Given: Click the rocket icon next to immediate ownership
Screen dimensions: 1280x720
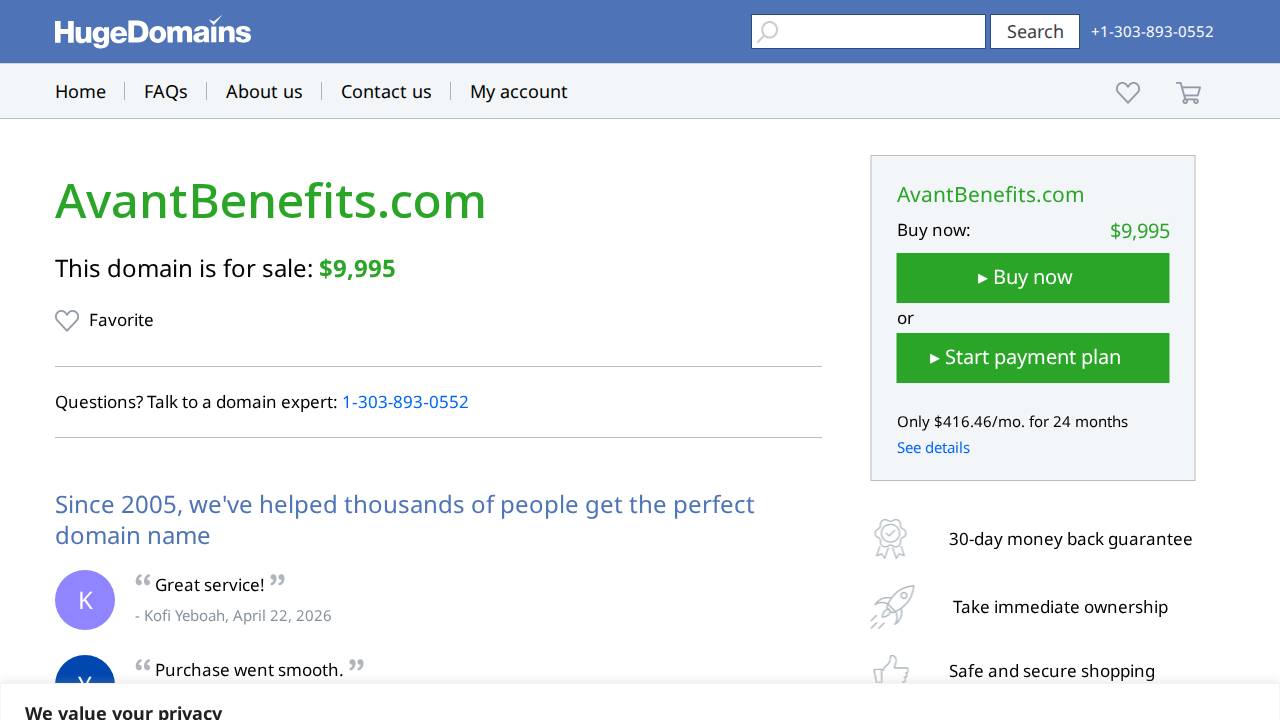Looking at the screenshot, I should [x=890, y=606].
